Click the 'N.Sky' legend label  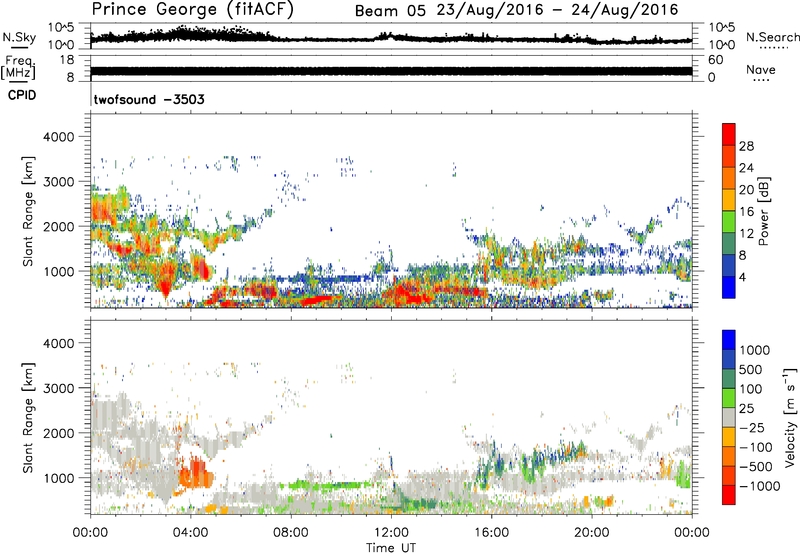click(19, 37)
